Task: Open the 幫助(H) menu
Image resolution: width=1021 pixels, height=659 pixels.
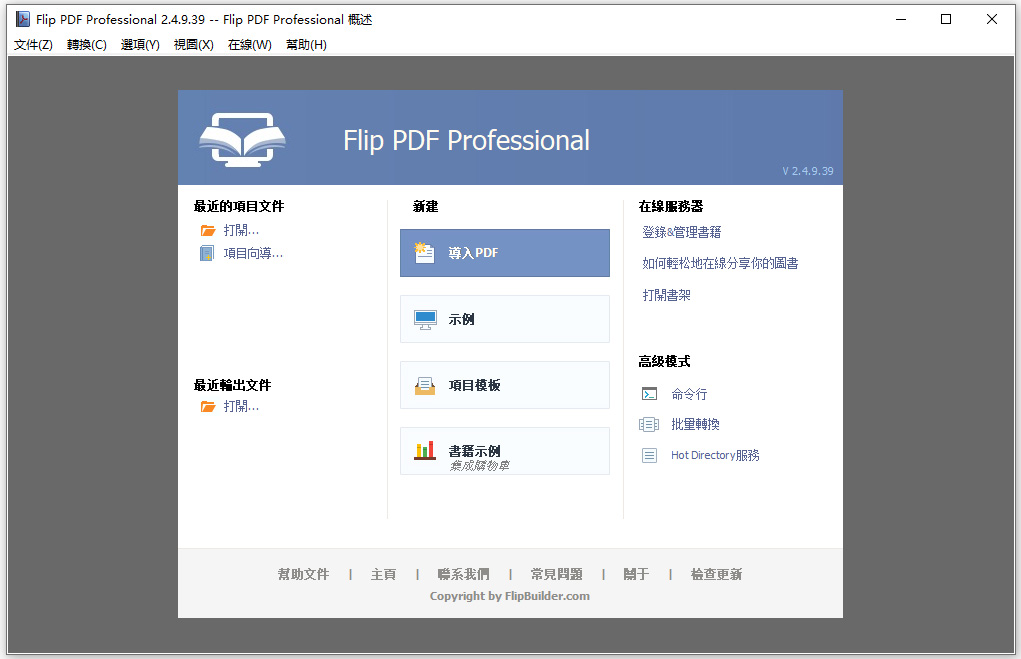Action: click(x=305, y=45)
